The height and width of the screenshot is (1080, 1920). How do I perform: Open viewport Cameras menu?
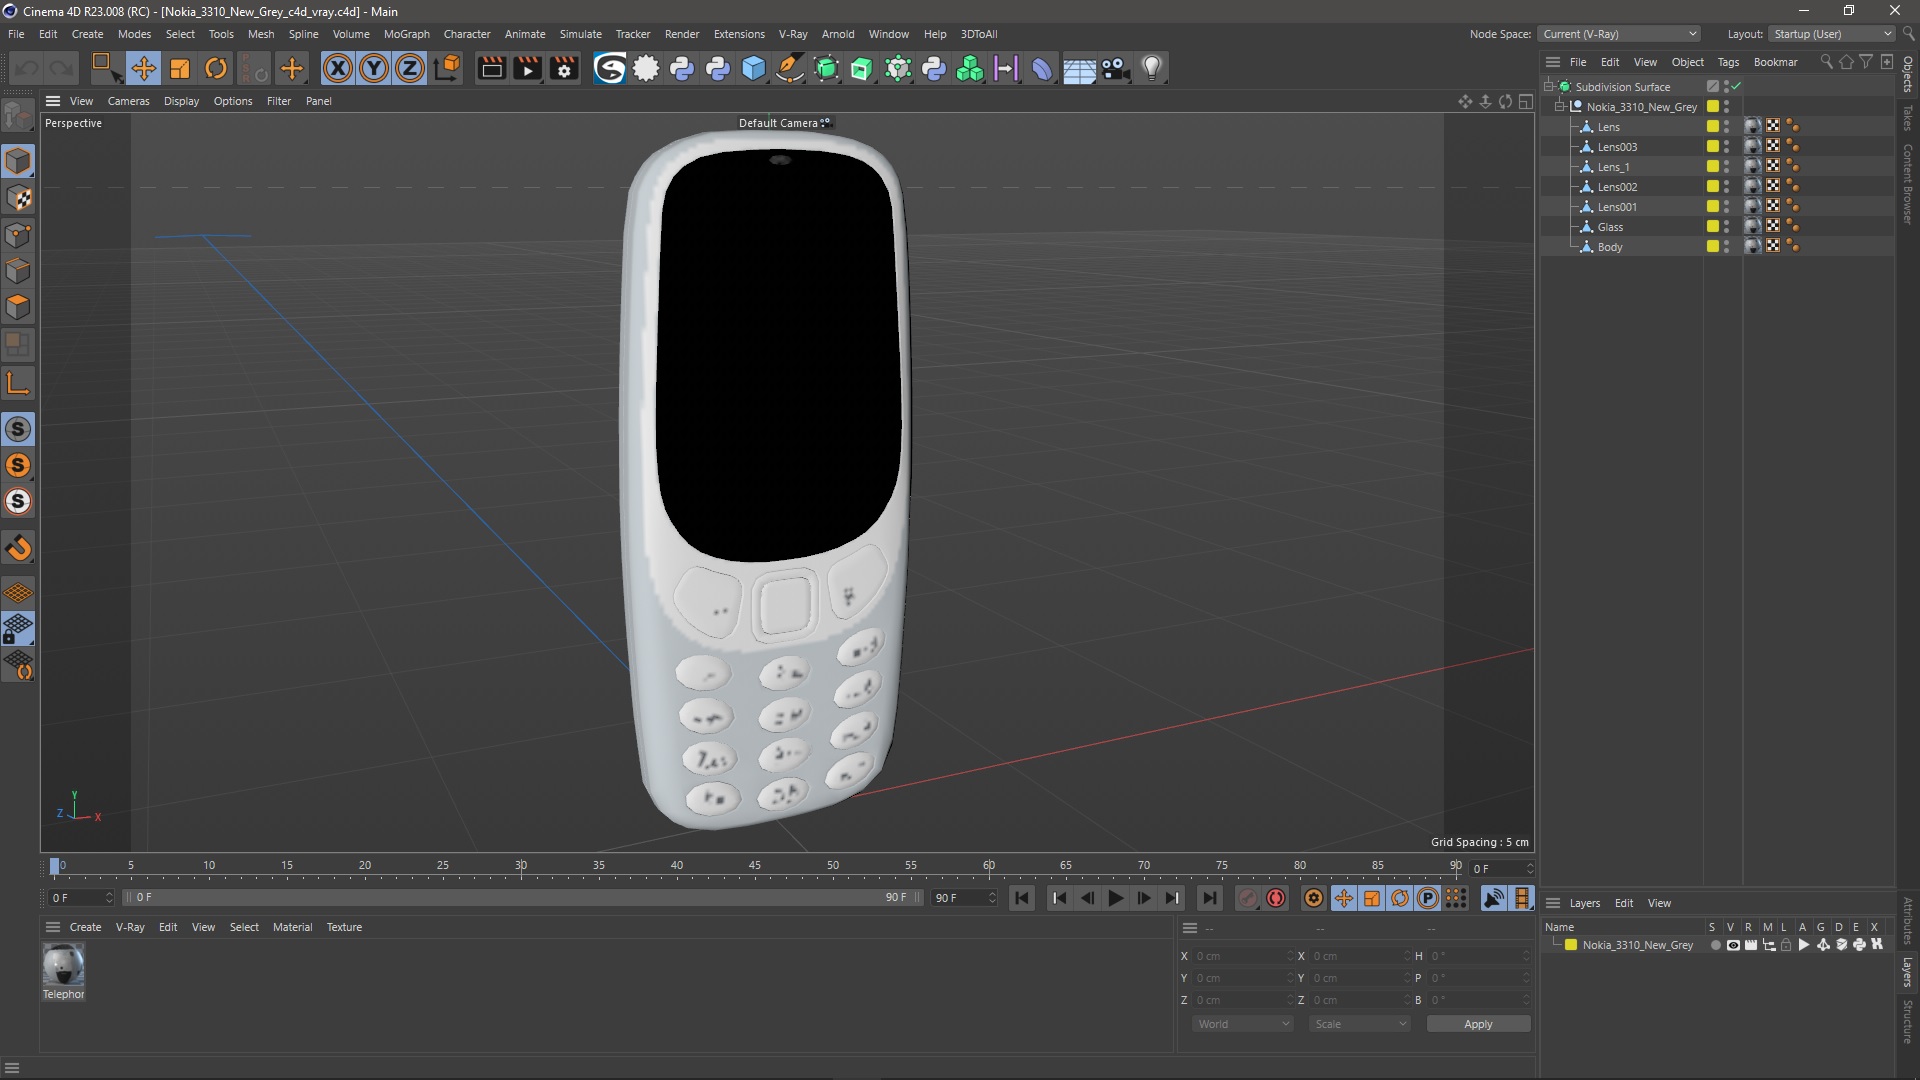pos(128,101)
